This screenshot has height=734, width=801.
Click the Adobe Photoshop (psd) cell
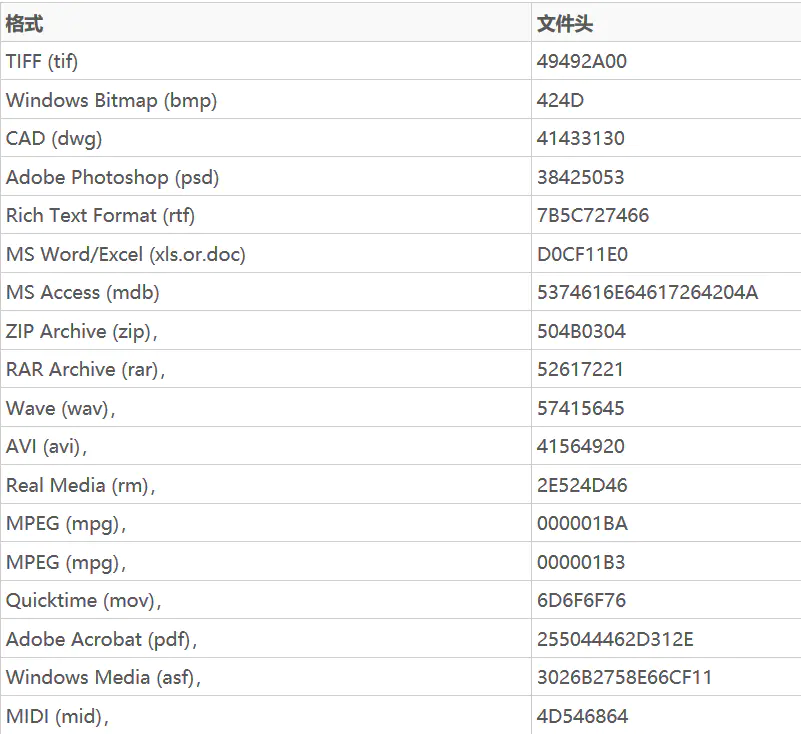112,177
